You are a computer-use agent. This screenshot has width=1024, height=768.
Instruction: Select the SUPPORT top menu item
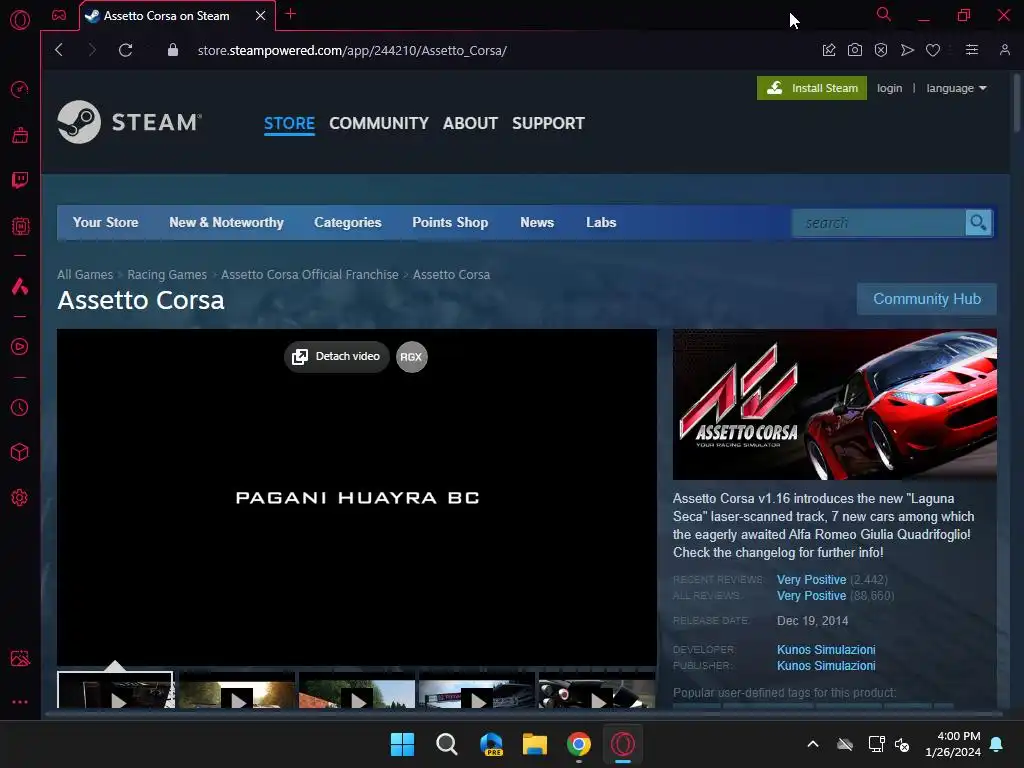(x=548, y=123)
